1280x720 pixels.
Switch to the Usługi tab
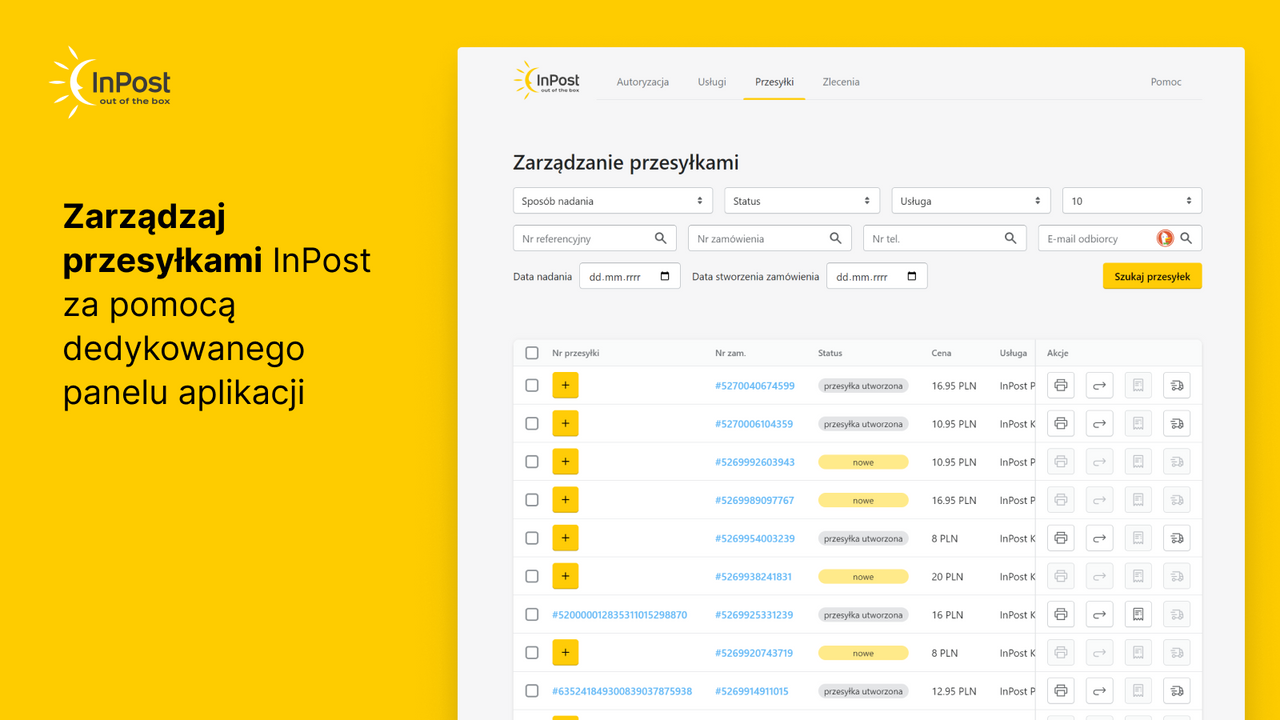712,82
